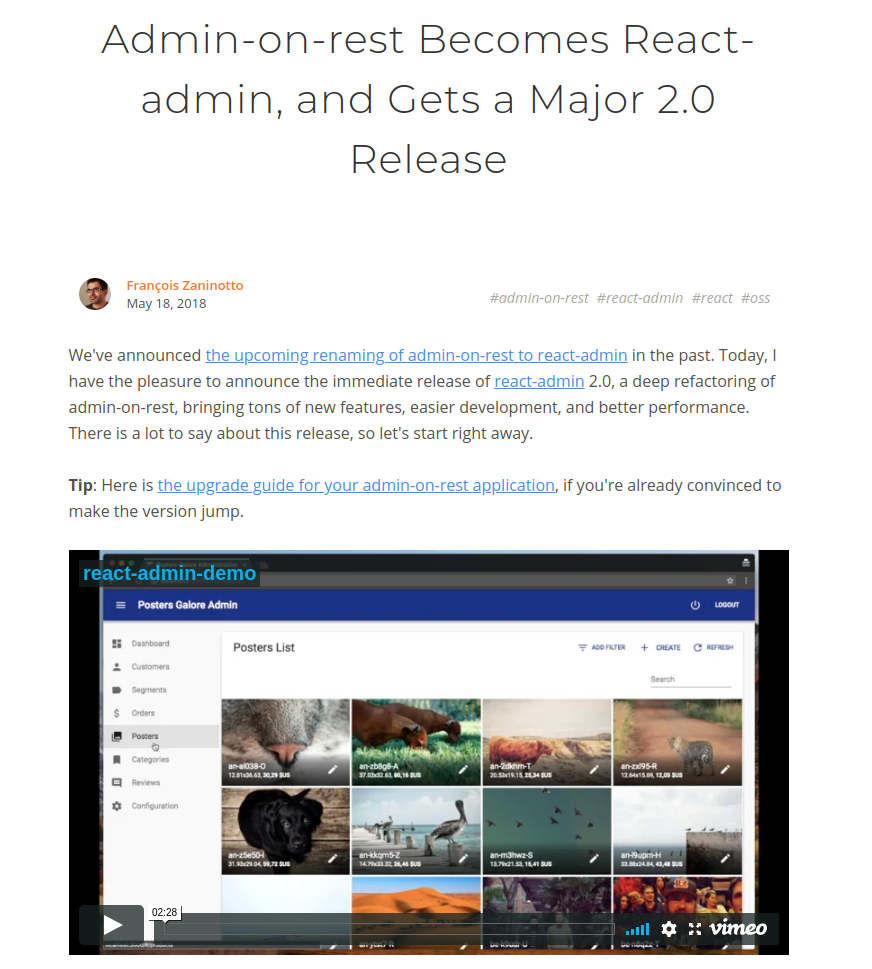The height and width of the screenshot is (969, 872).
Task: Click edit pencil on poster an-i9upm-H
Action: (725, 858)
